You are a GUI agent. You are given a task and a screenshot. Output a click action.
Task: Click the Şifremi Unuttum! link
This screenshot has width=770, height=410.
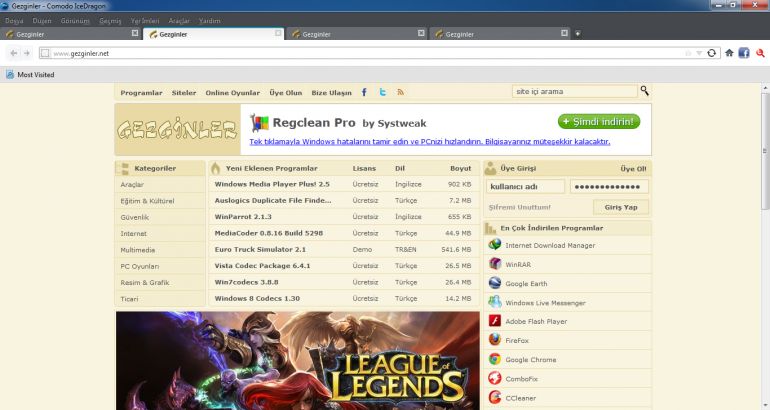pyautogui.click(x=520, y=207)
